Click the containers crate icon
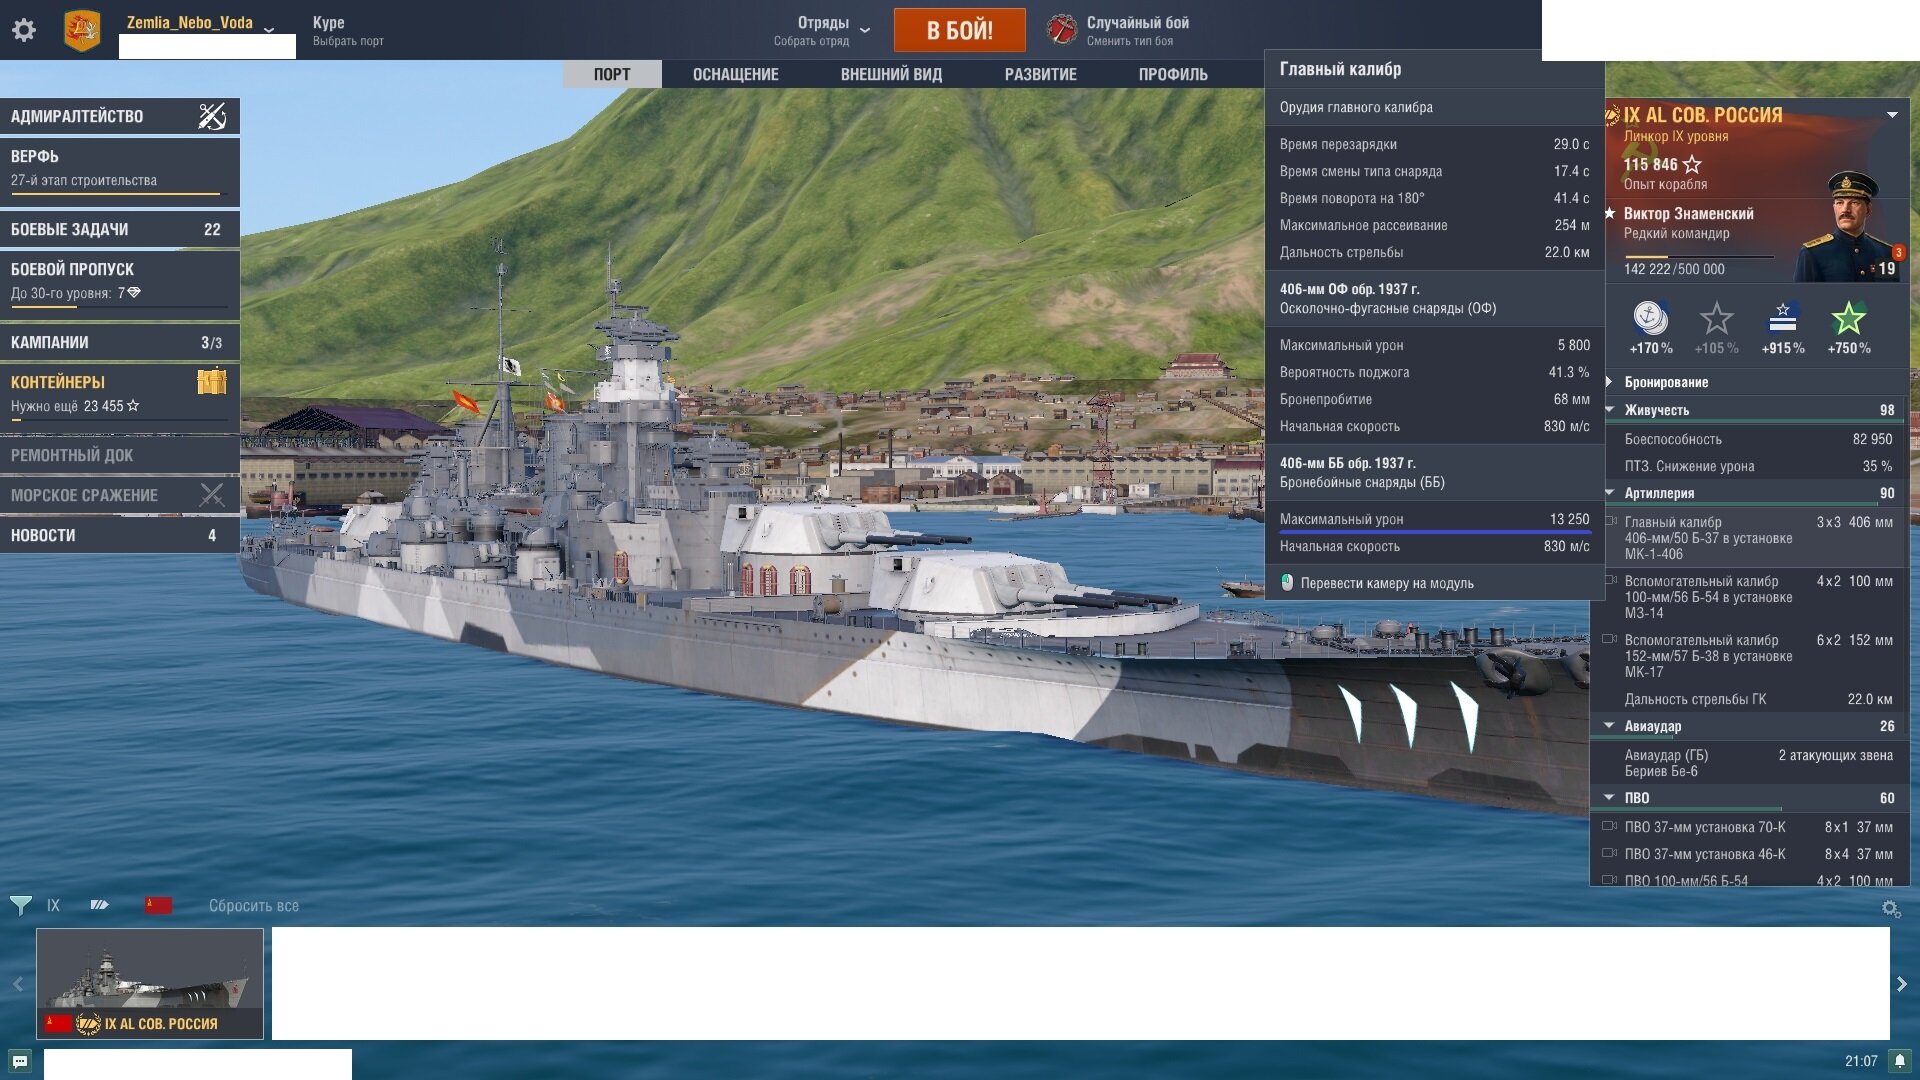This screenshot has width=1920, height=1080. 212,382
